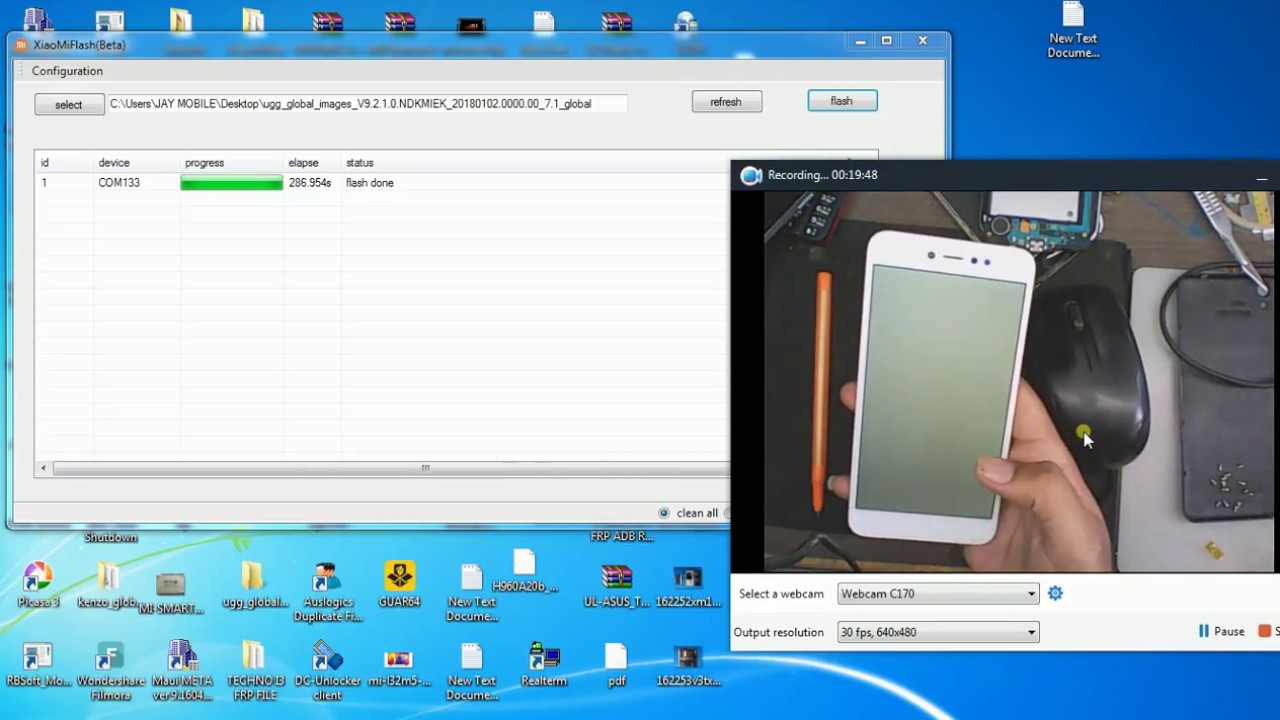The image size is (1280, 720).
Task: Click the firmware path input field
Action: [367, 103]
